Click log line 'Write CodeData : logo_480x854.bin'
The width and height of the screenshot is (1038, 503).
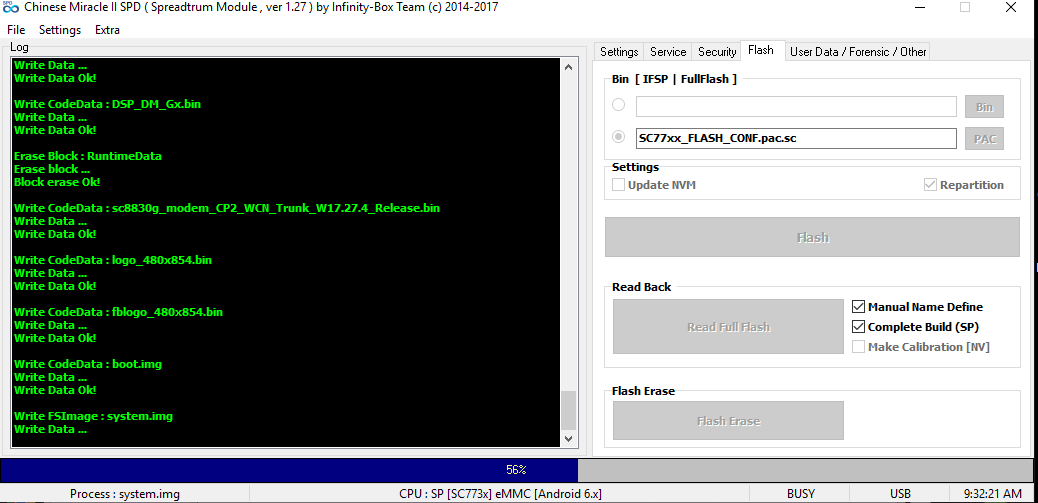(x=113, y=260)
